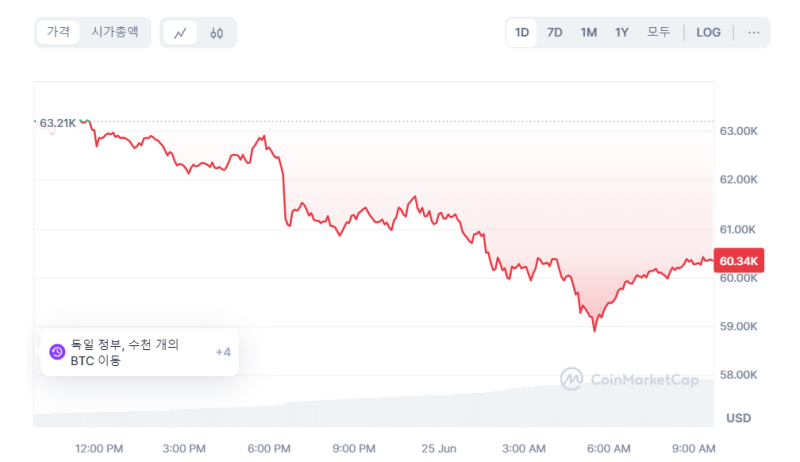800x462 pixels.
Task: Select the 1M time range
Action: pyautogui.click(x=588, y=33)
